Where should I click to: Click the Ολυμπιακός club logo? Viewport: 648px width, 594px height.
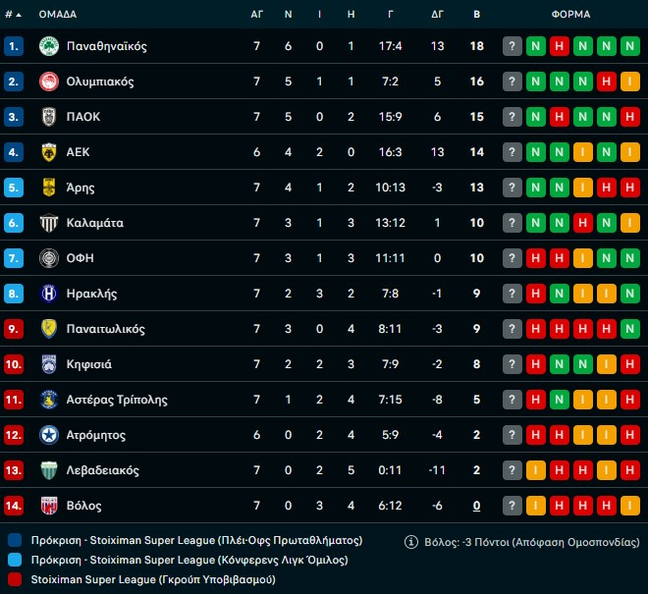[49, 81]
